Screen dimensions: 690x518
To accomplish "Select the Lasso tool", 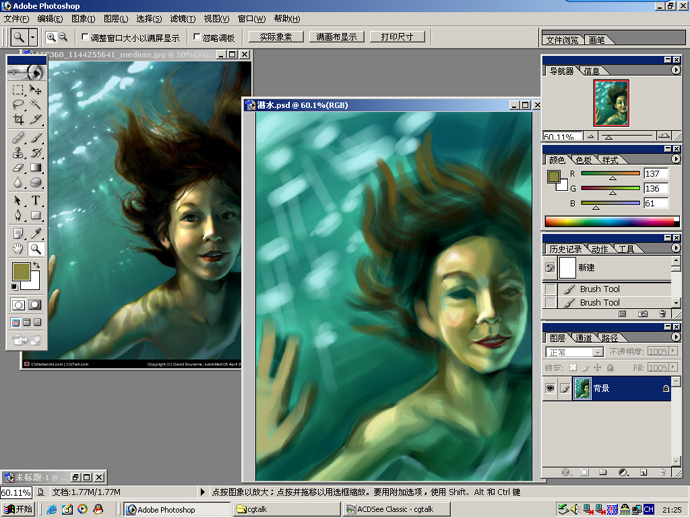I will [x=18, y=105].
